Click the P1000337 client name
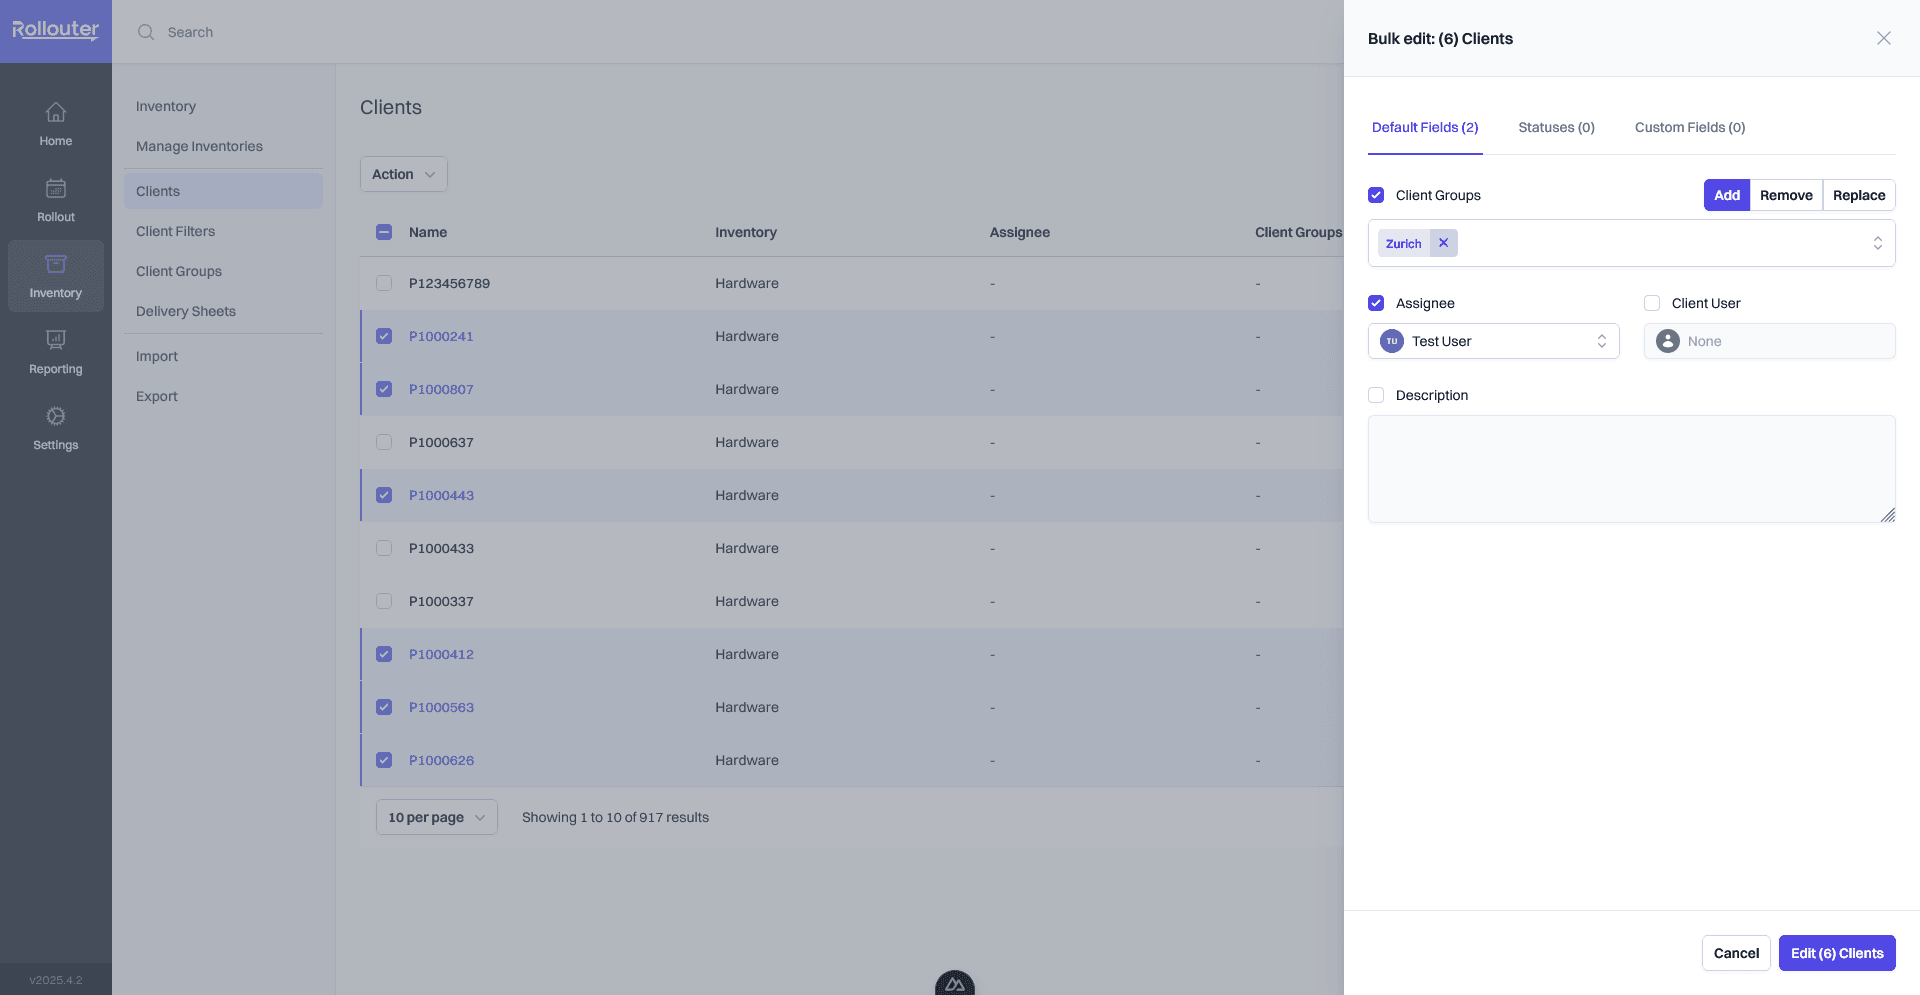This screenshot has width=1920, height=995. tap(441, 601)
